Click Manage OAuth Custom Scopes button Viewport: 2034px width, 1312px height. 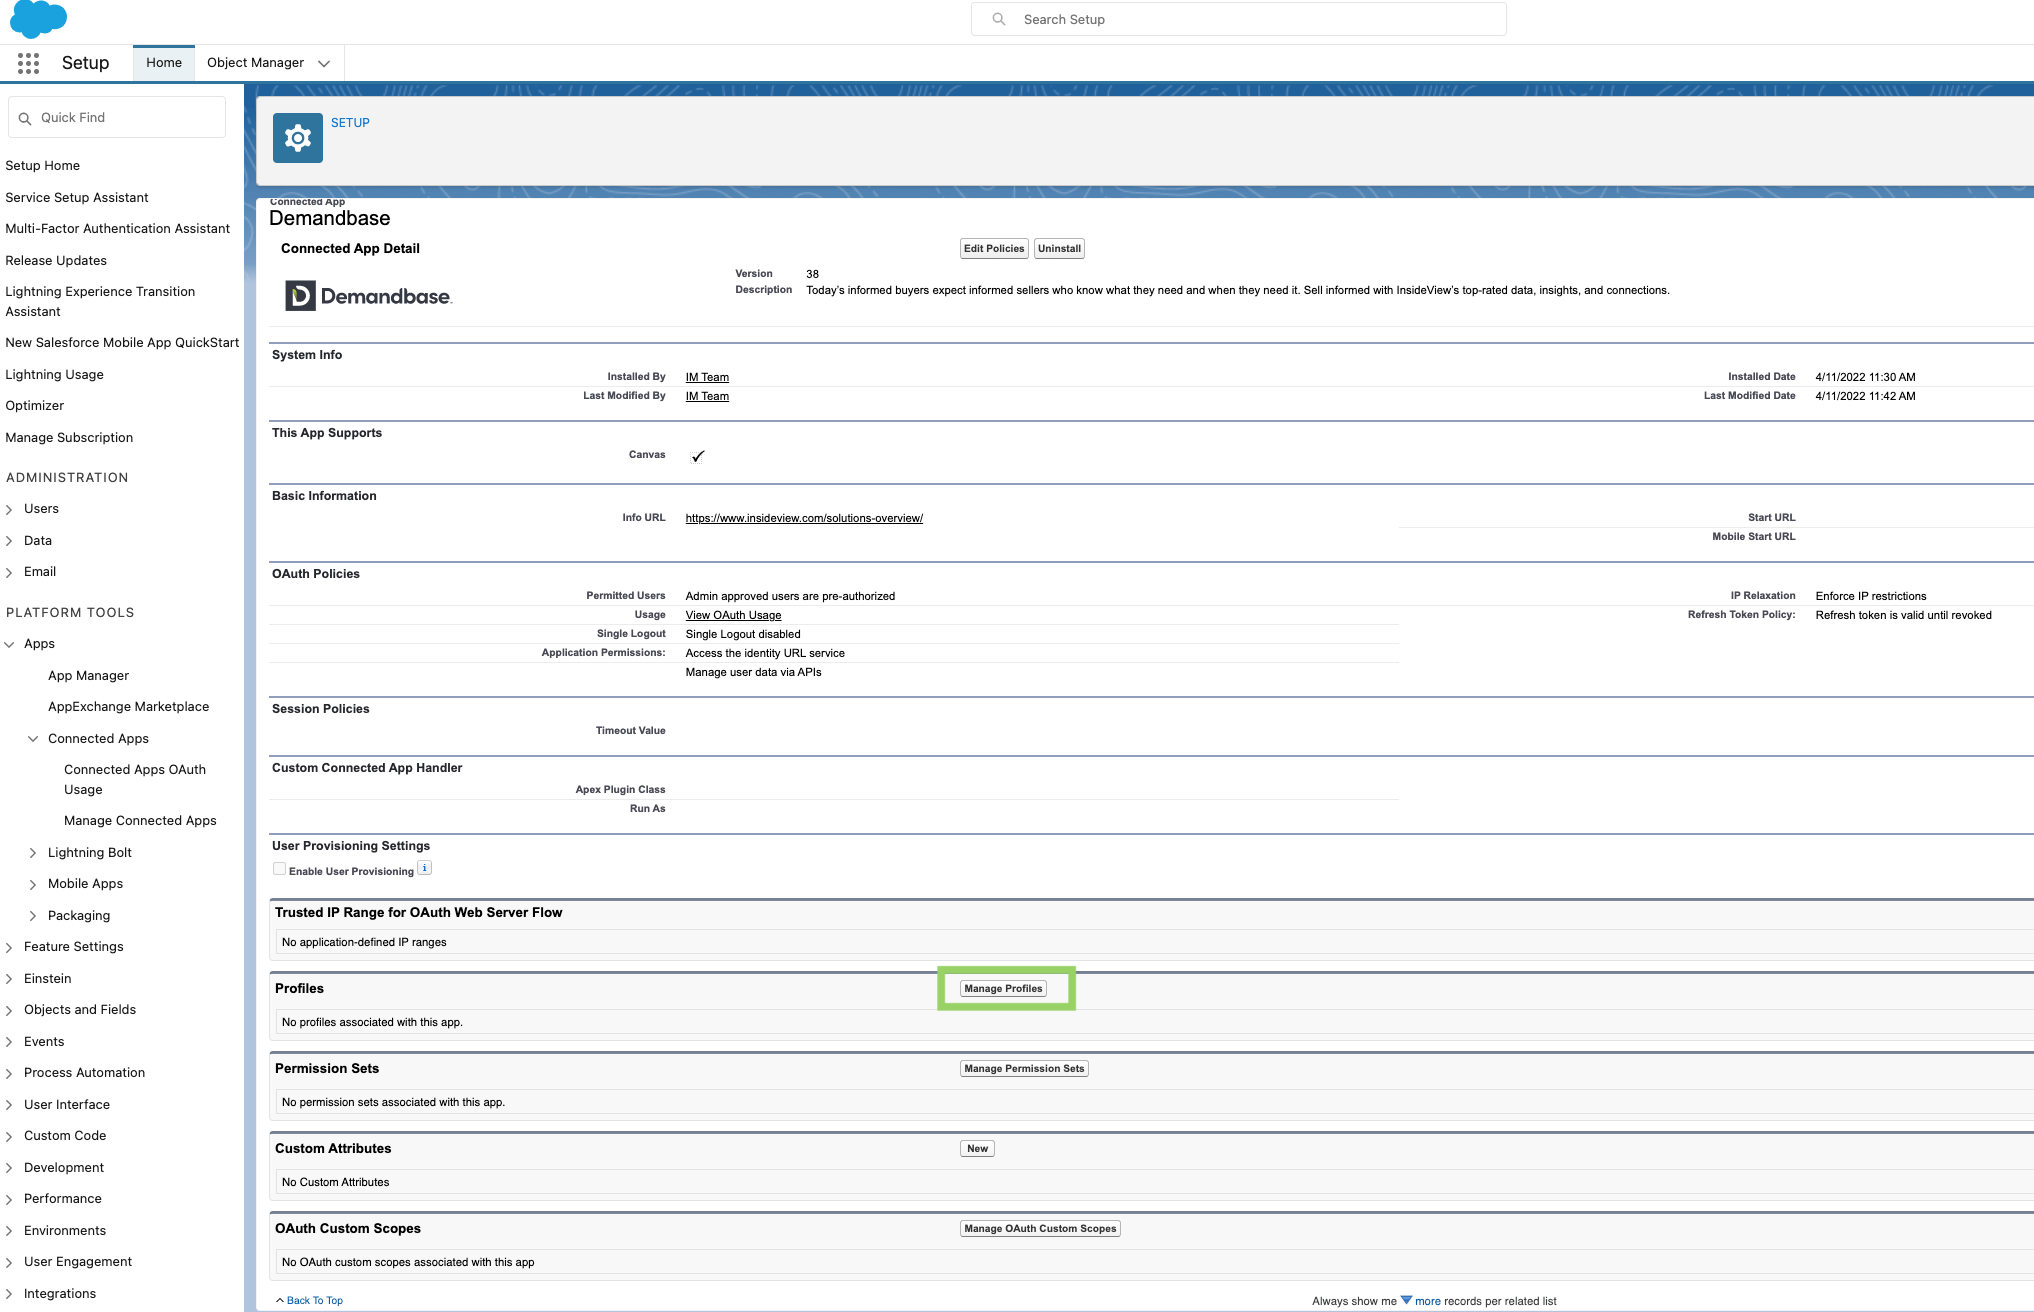[1040, 1229]
